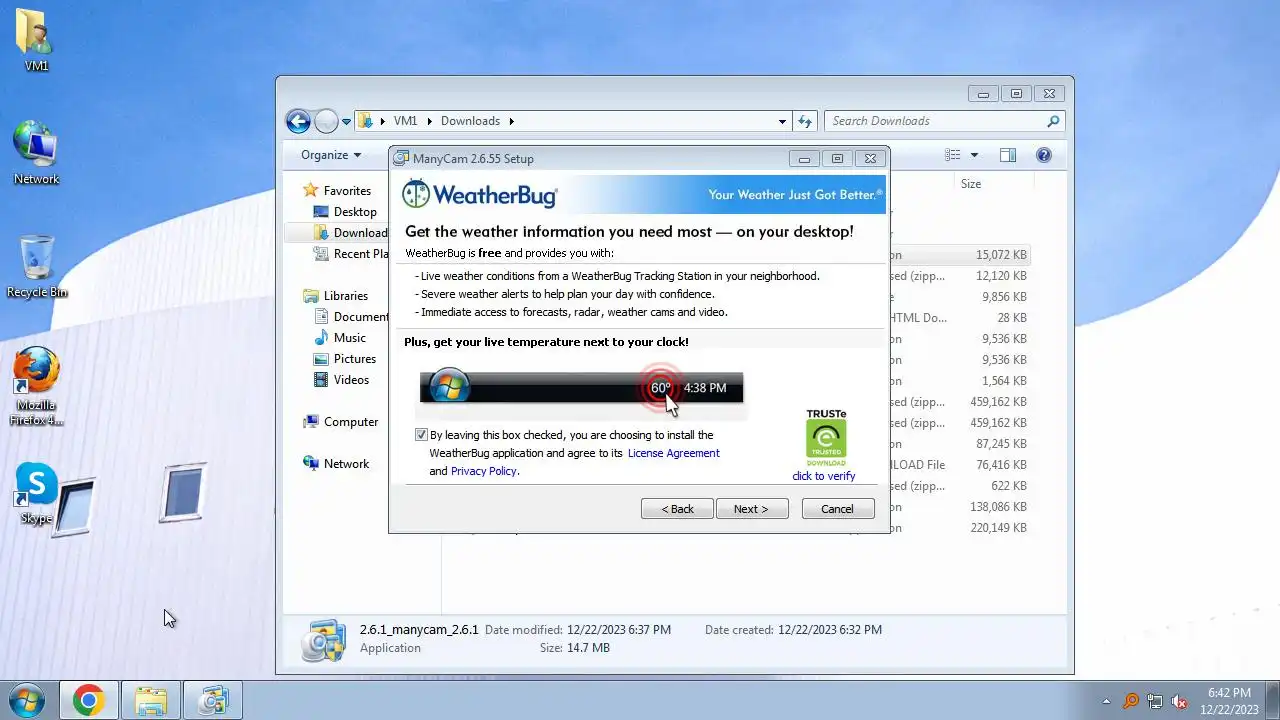The image size is (1280, 720).
Task: Switch to Explorer in the taskbar
Action: [x=151, y=701]
